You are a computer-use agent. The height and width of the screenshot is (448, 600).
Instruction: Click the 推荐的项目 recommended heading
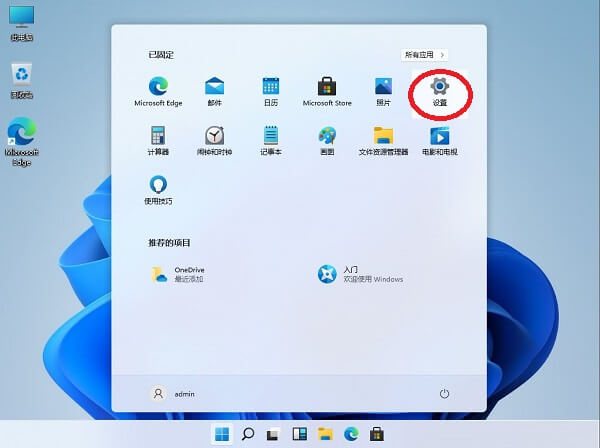click(169, 243)
